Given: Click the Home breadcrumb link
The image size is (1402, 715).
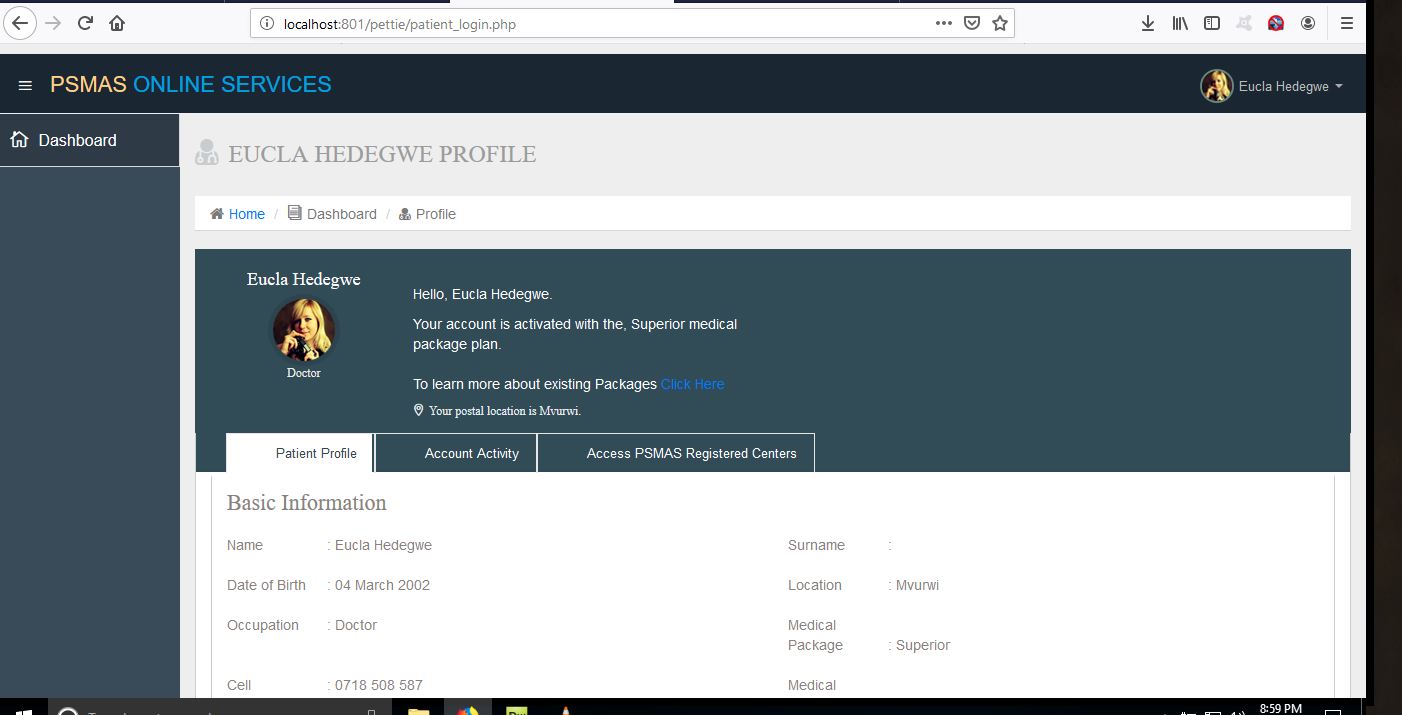Looking at the screenshot, I should pyautogui.click(x=246, y=214).
